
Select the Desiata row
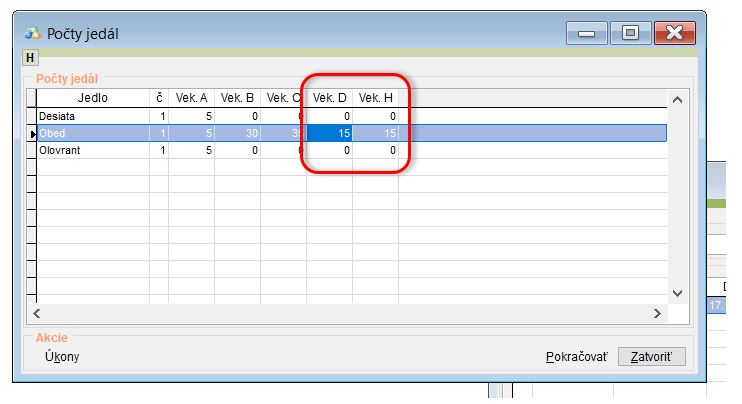click(92, 116)
